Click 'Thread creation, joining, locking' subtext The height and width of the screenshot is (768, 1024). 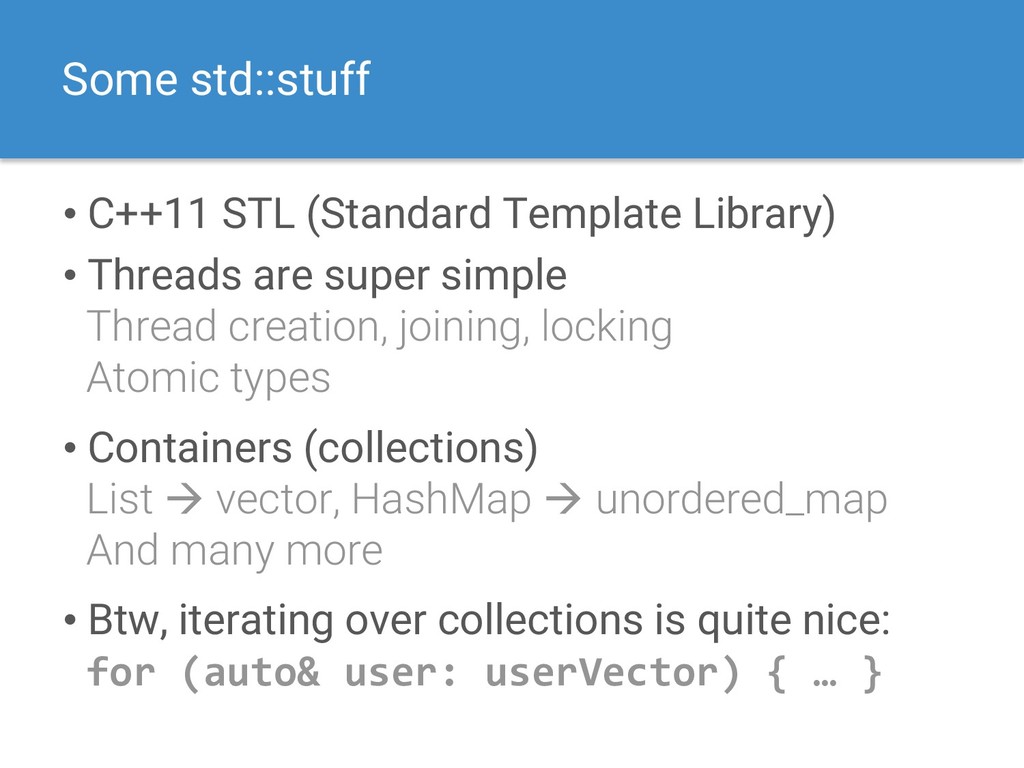pyautogui.click(x=379, y=327)
